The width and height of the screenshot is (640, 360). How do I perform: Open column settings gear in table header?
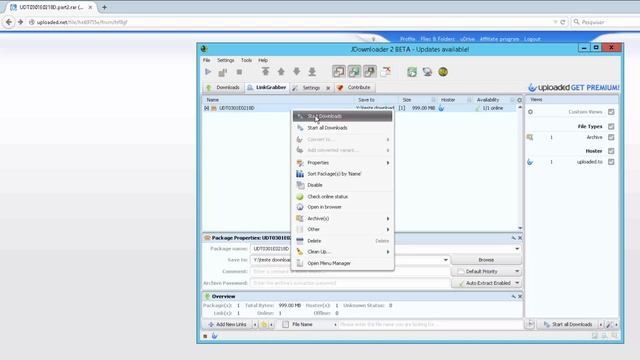(519, 100)
